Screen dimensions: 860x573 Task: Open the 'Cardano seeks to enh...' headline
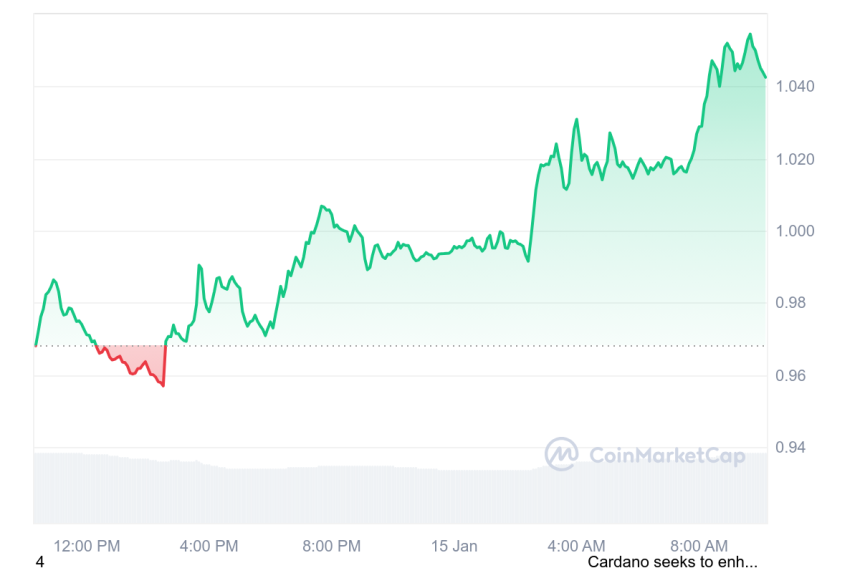672,562
